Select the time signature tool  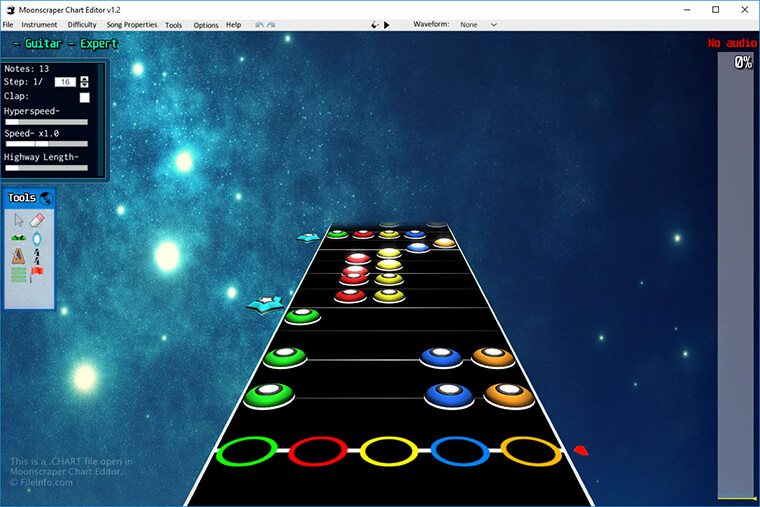click(x=38, y=256)
